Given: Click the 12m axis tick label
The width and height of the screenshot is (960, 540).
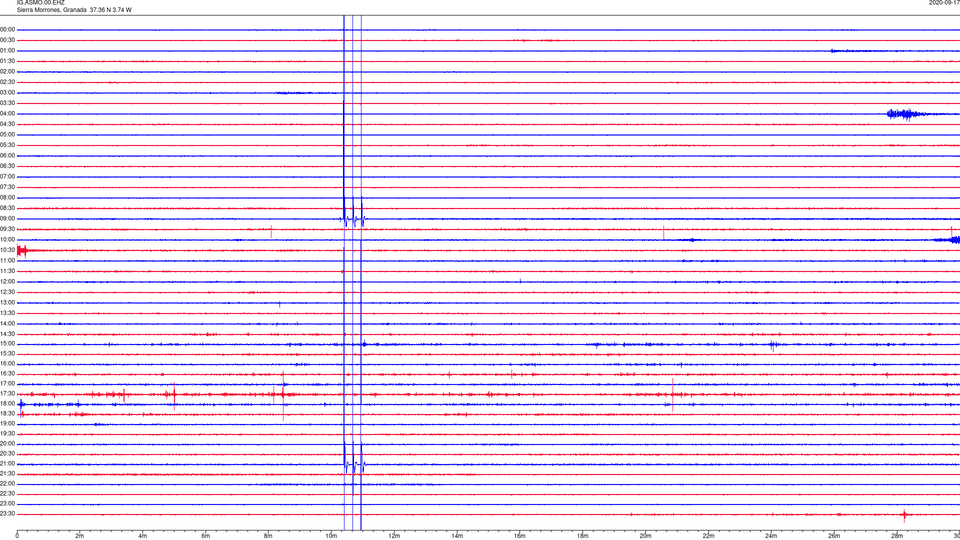Looking at the screenshot, I should [394, 536].
